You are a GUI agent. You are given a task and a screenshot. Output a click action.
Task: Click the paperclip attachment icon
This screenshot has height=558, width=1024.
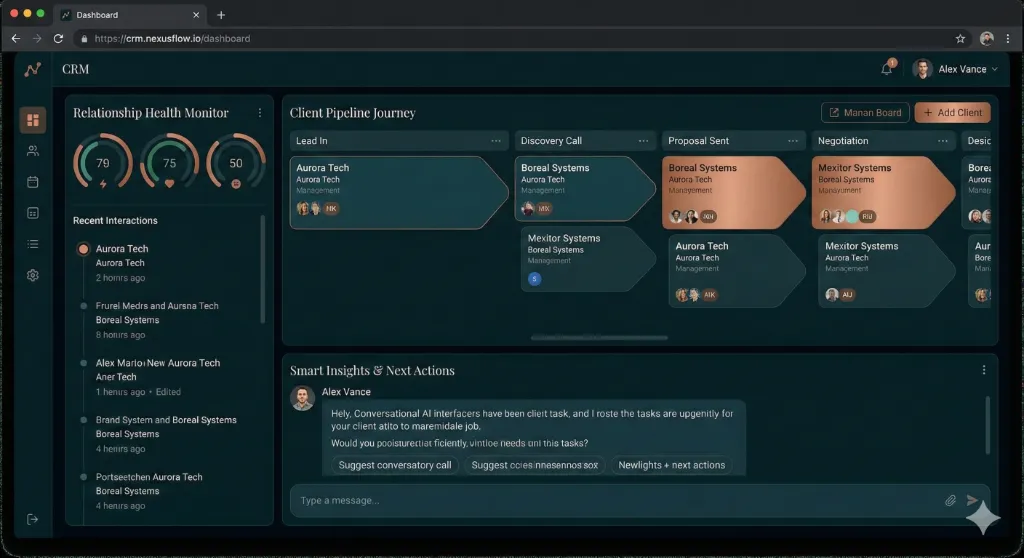point(950,500)
